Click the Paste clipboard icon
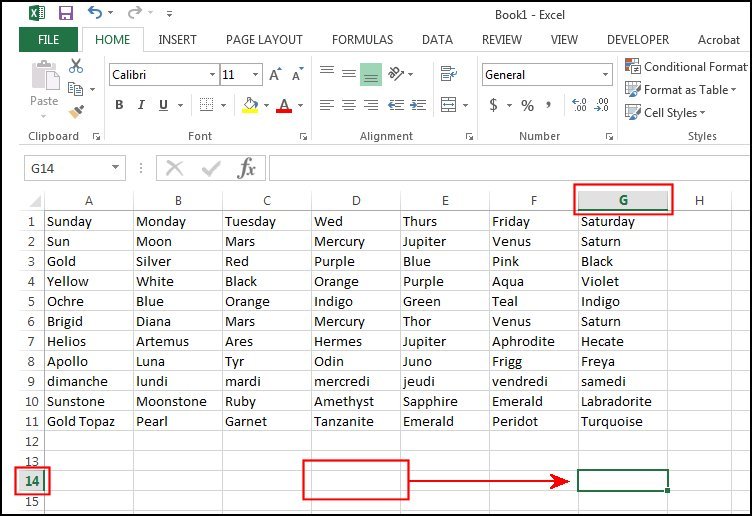 45,75
